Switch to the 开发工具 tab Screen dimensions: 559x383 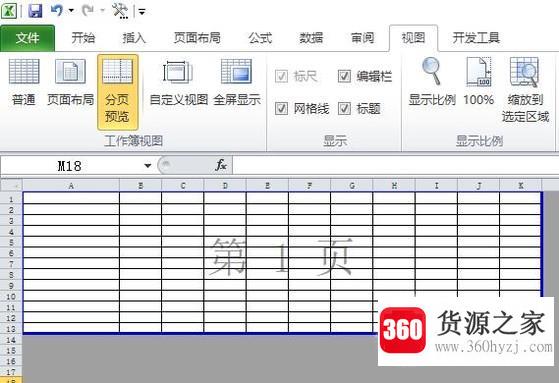pos(476,38)
